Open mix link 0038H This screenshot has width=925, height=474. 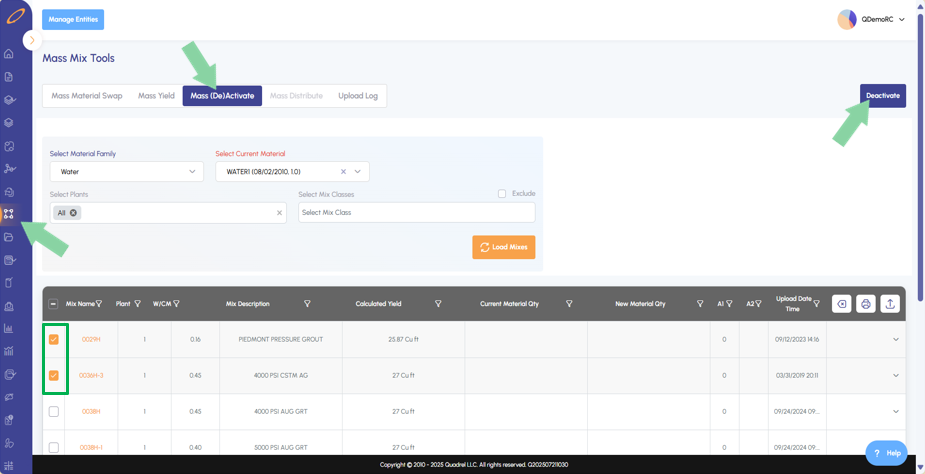(91, 411)
